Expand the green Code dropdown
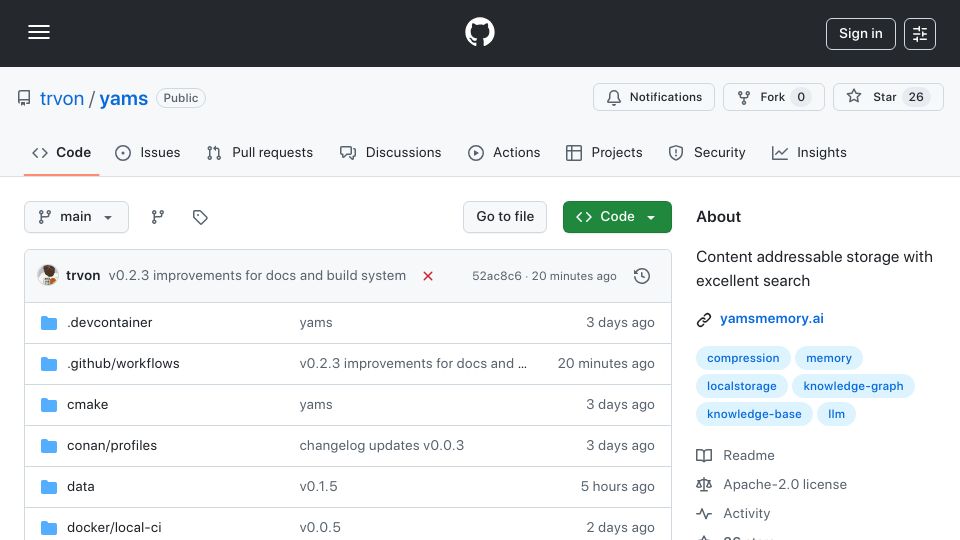Viewport: 960px width, 540px height. (x=617, y=217)
